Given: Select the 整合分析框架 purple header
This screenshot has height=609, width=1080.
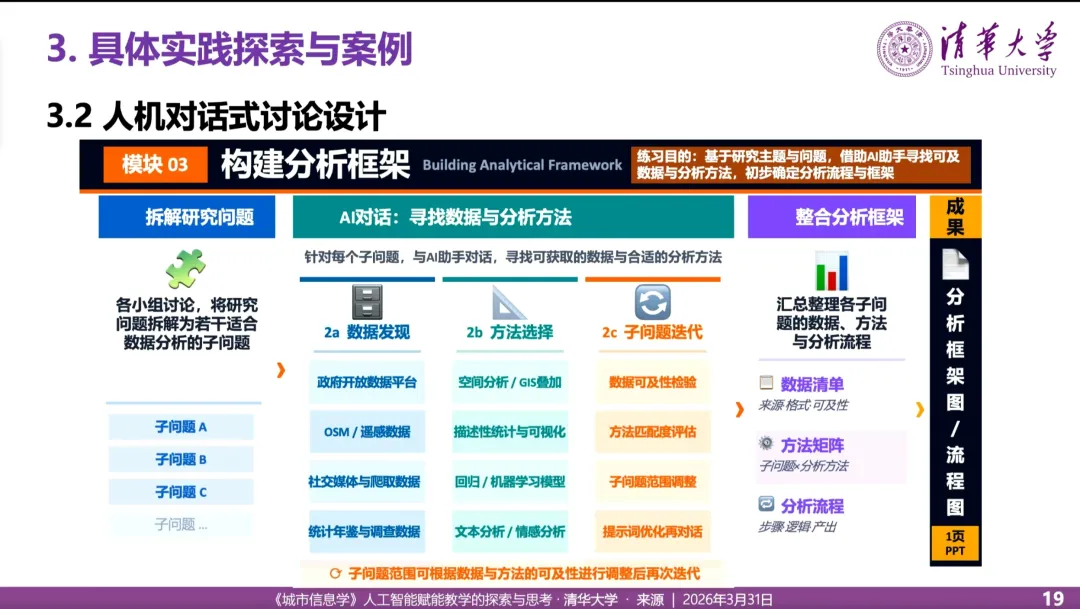Looking at the screenshot, I should pyautogui.click(x=832, y=217).
